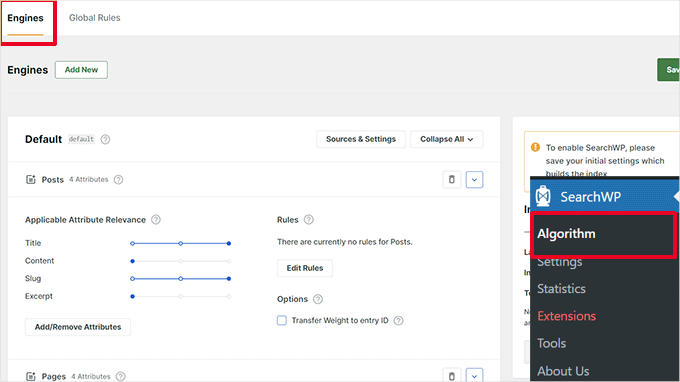Image resolution: width=680 pixels, height=382 pixels.
Task: Open help icon beside Pages 4 Attributes
Action: point(121,376)
